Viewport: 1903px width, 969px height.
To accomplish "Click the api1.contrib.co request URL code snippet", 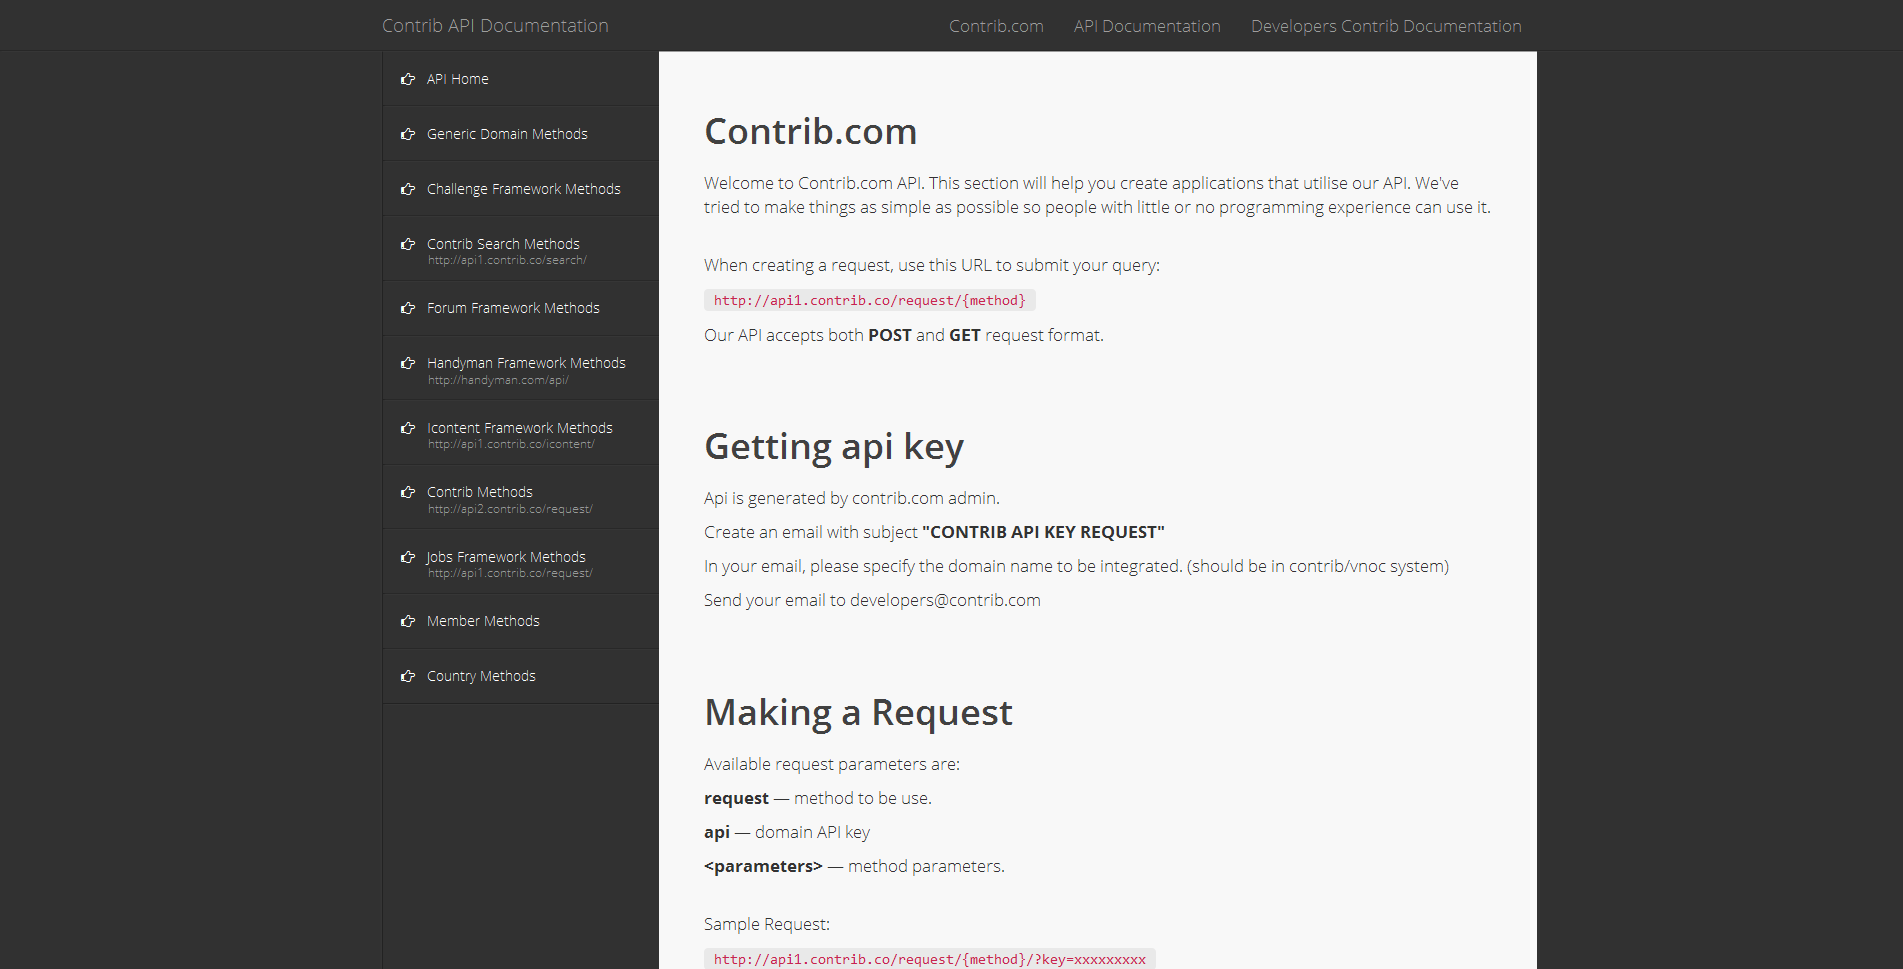I will [x=870, y=300].
